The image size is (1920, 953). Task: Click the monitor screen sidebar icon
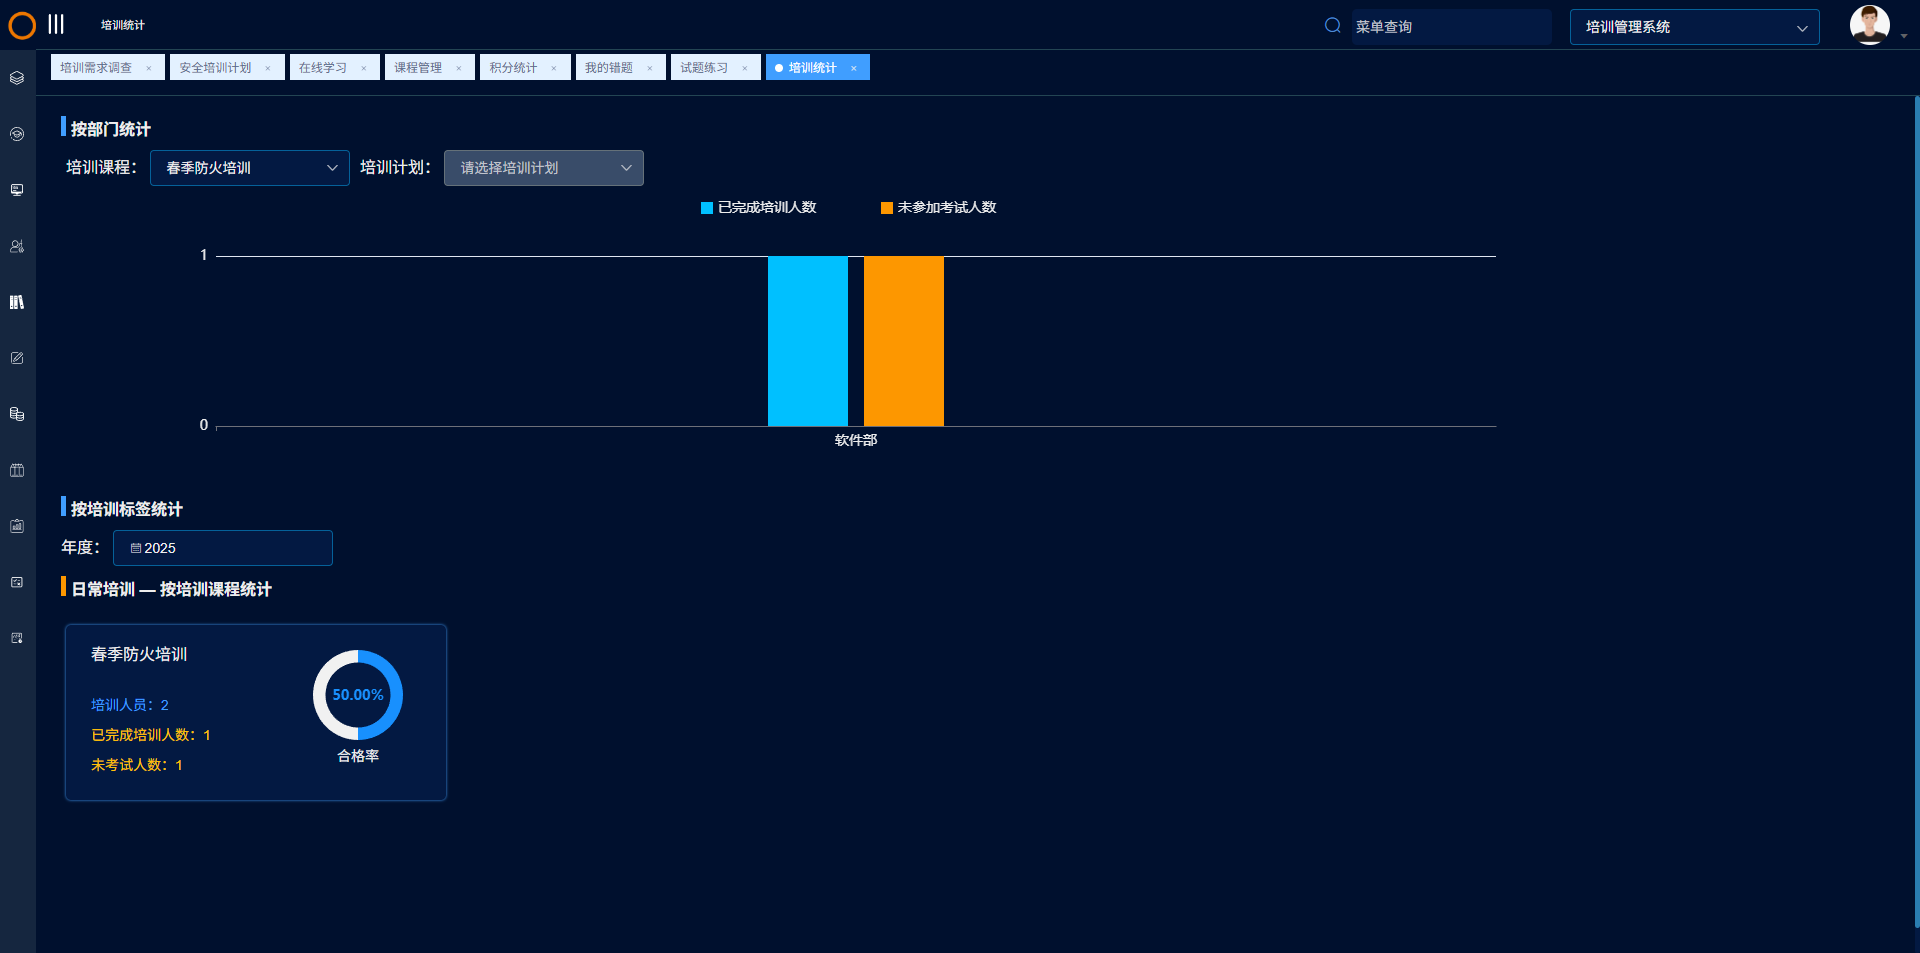coord(17,190)
